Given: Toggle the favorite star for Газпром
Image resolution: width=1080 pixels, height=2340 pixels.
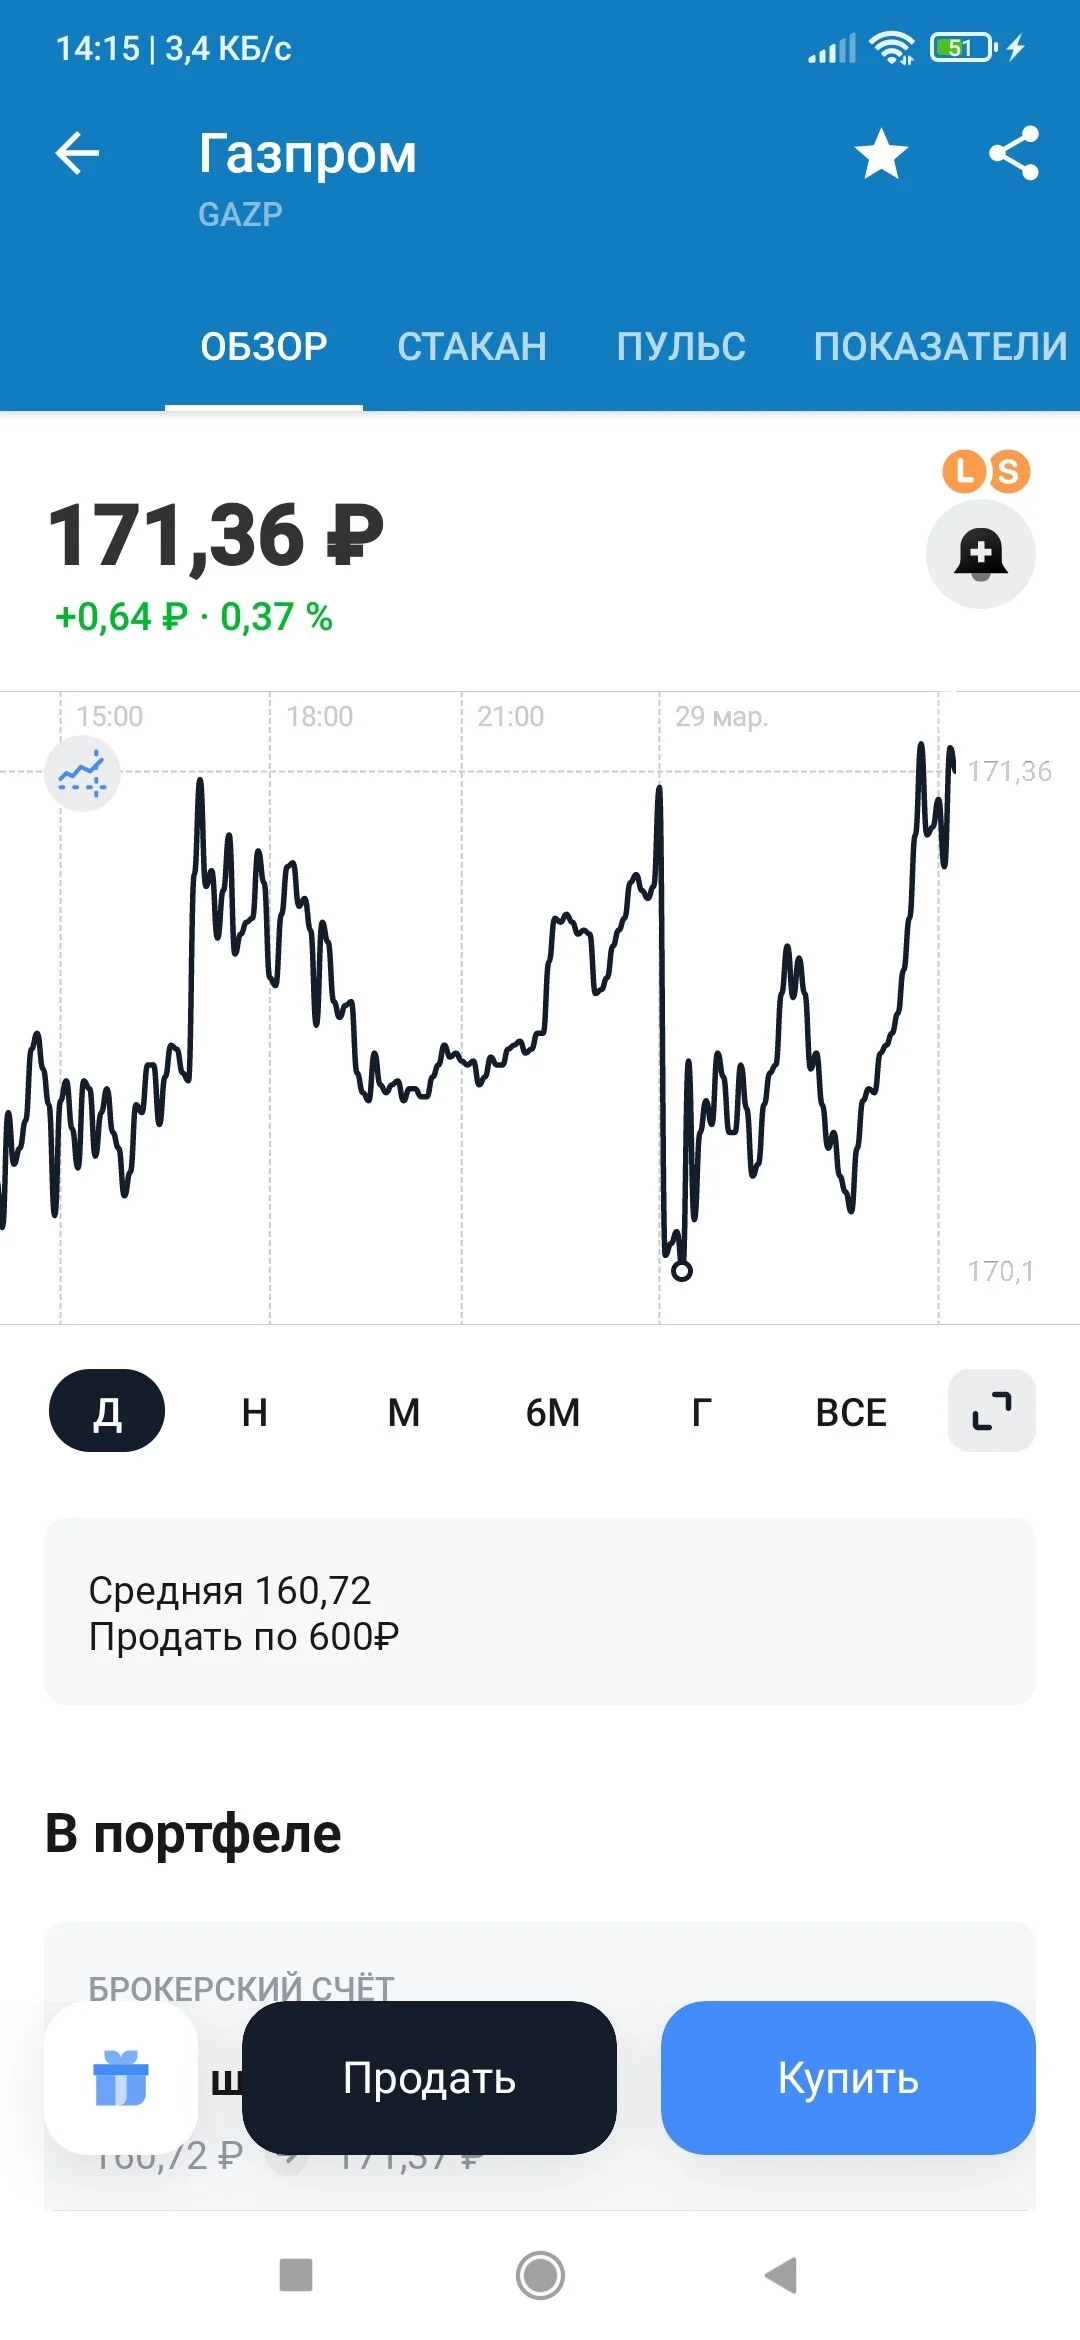Looking at the screenshot, I should (x=881, y=154).
